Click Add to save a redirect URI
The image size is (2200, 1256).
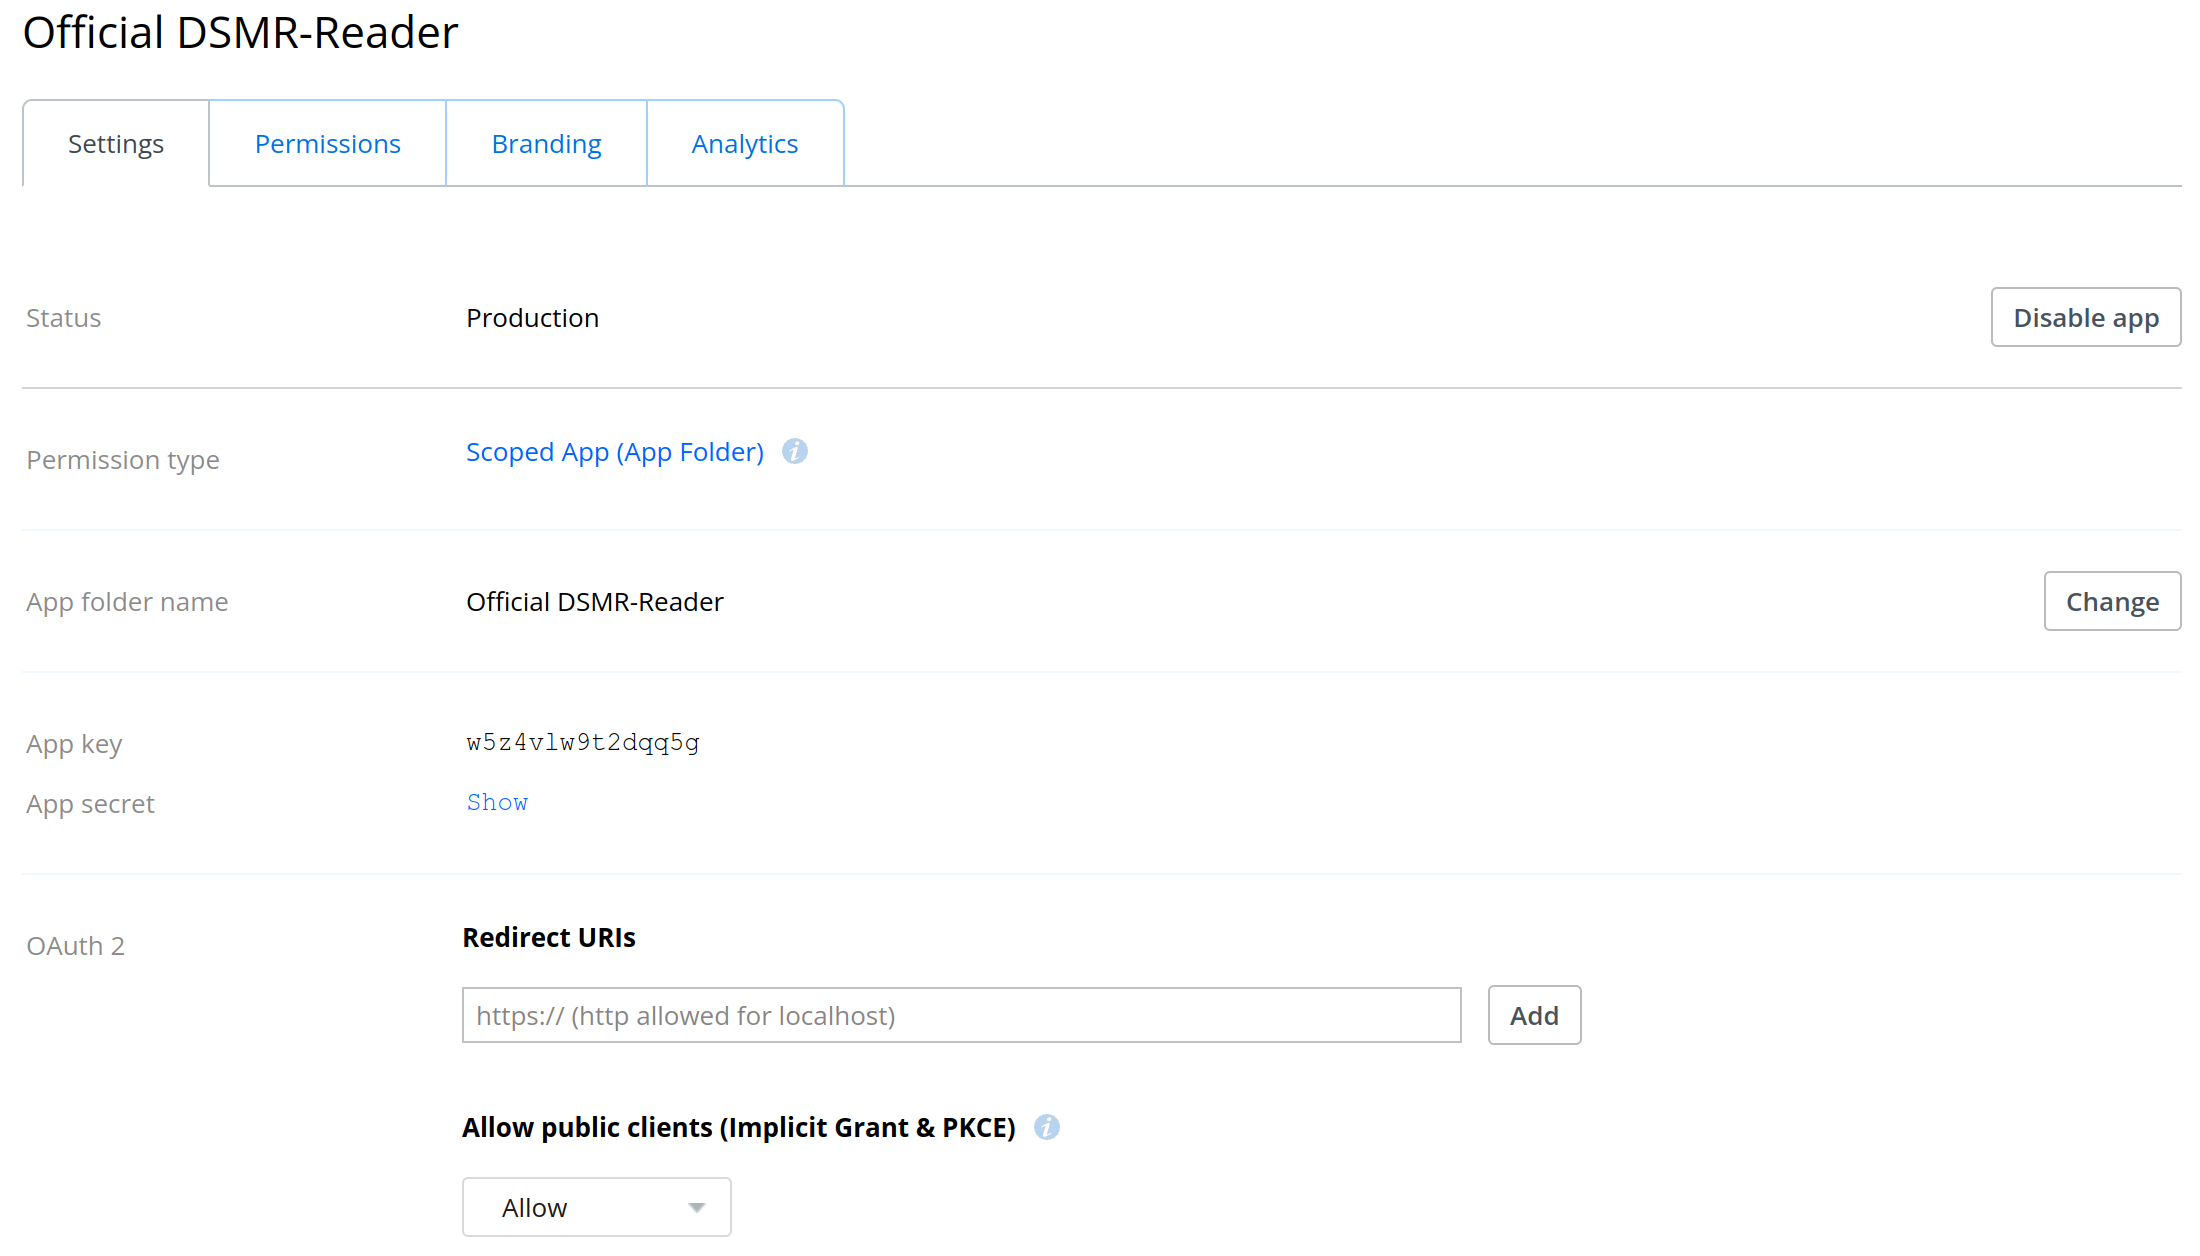point(1533,1015)
